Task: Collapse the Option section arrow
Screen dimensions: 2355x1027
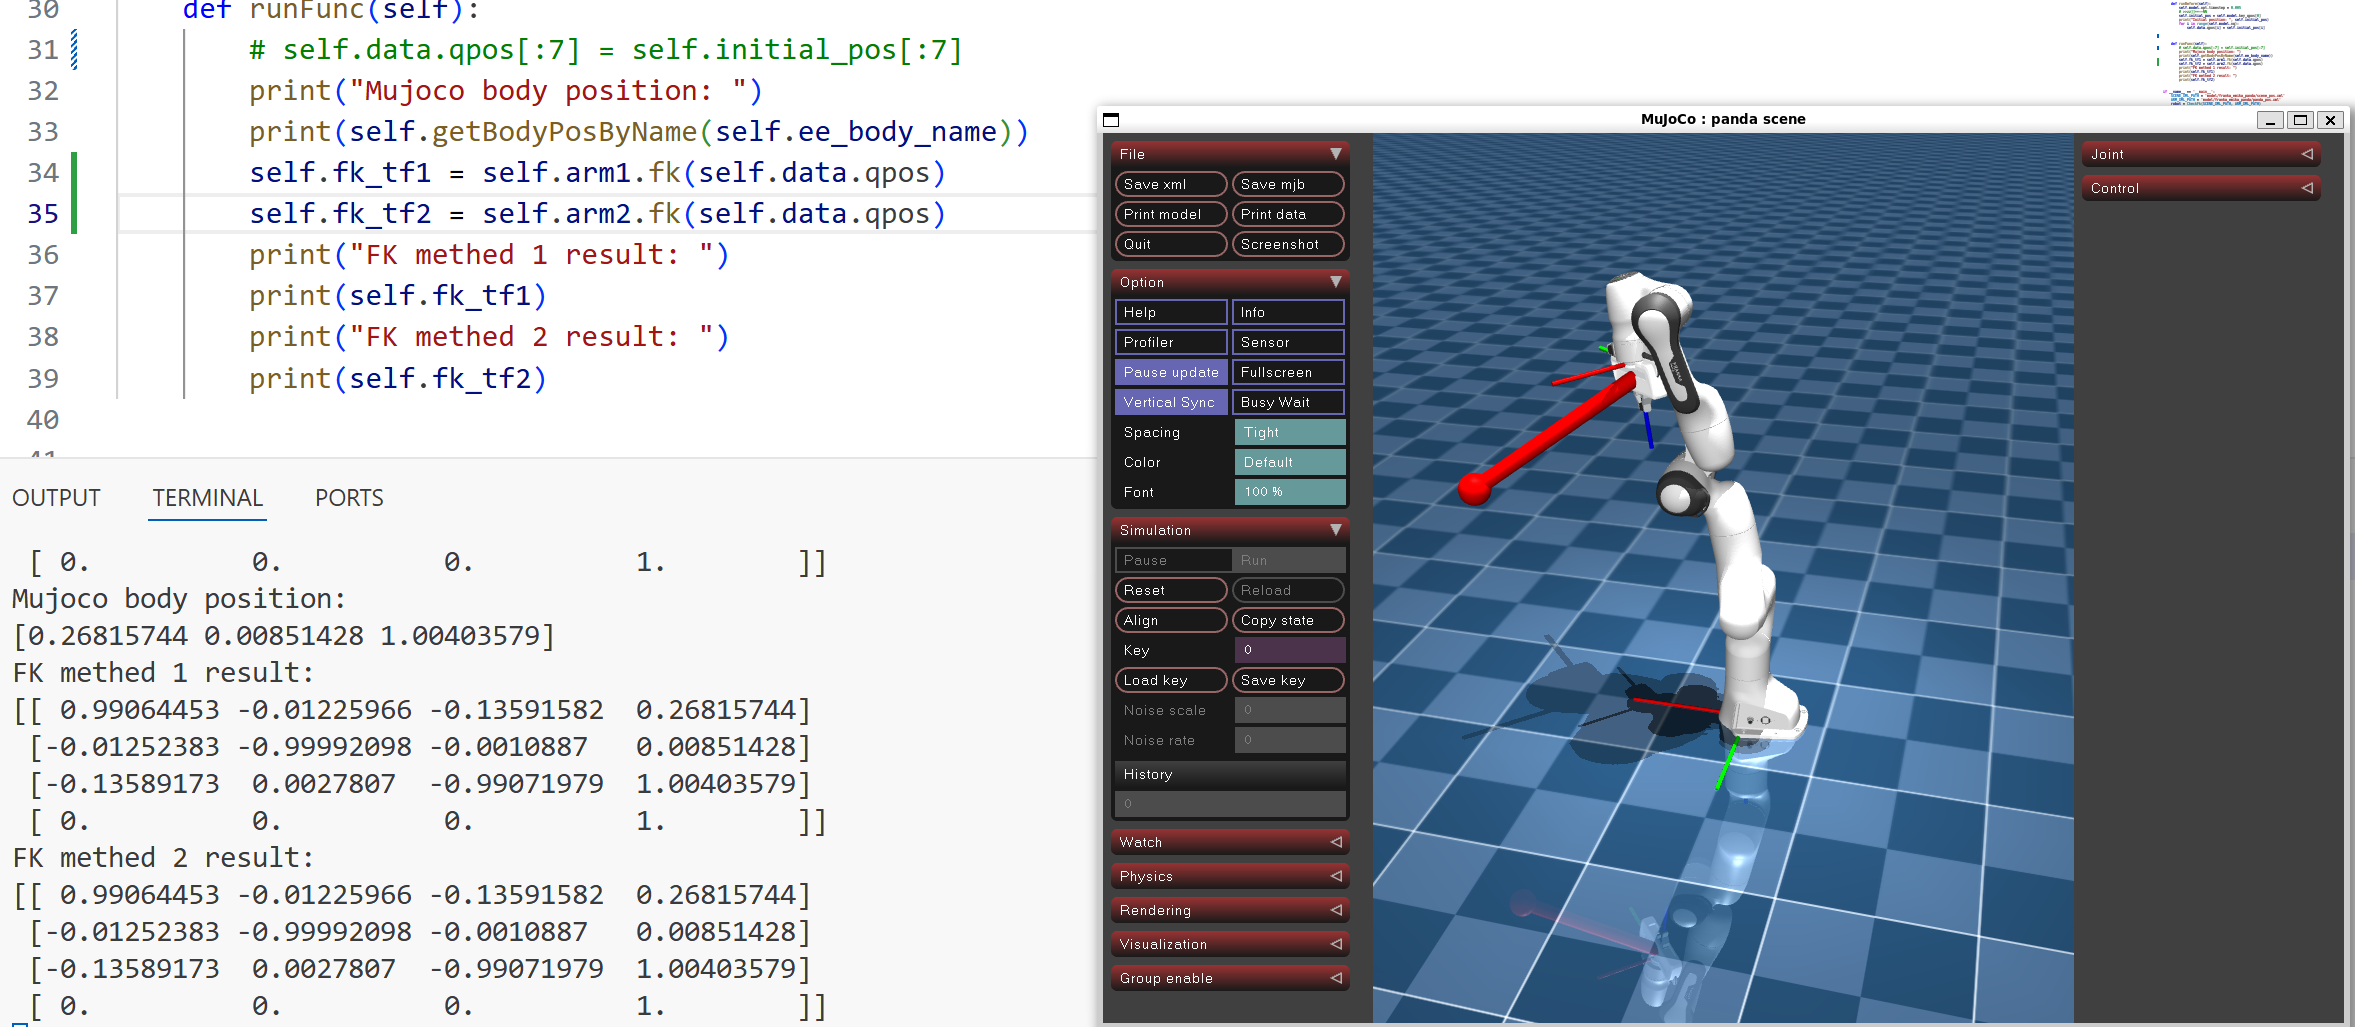Action: click(1335, 282)
